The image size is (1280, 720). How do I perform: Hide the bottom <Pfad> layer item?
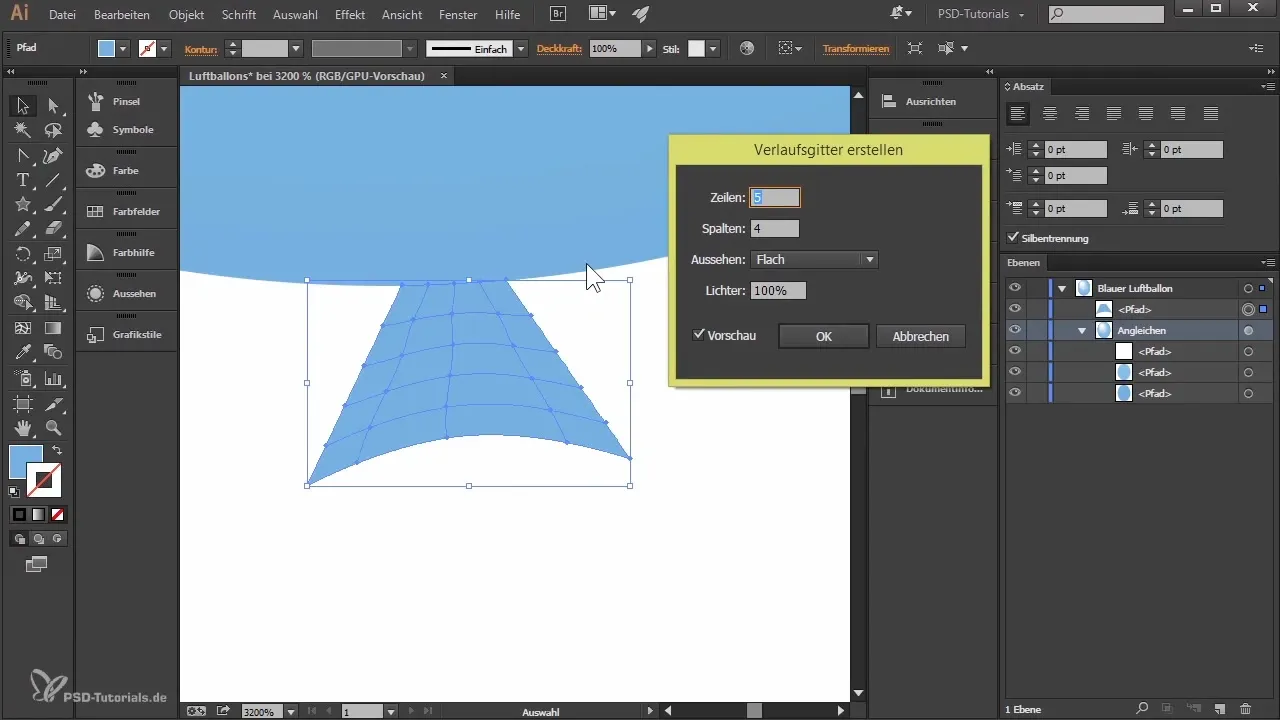tap(1015, 393)
